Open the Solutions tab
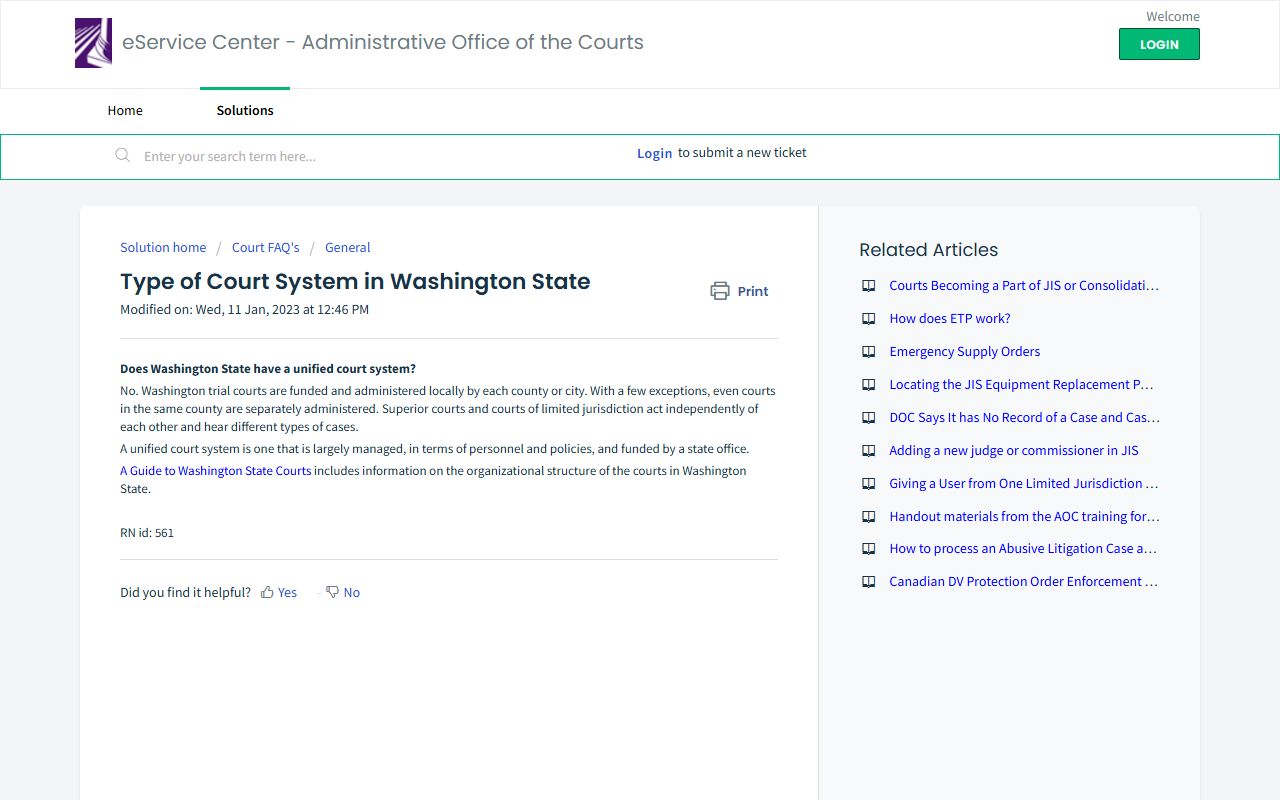 [245, 110]
